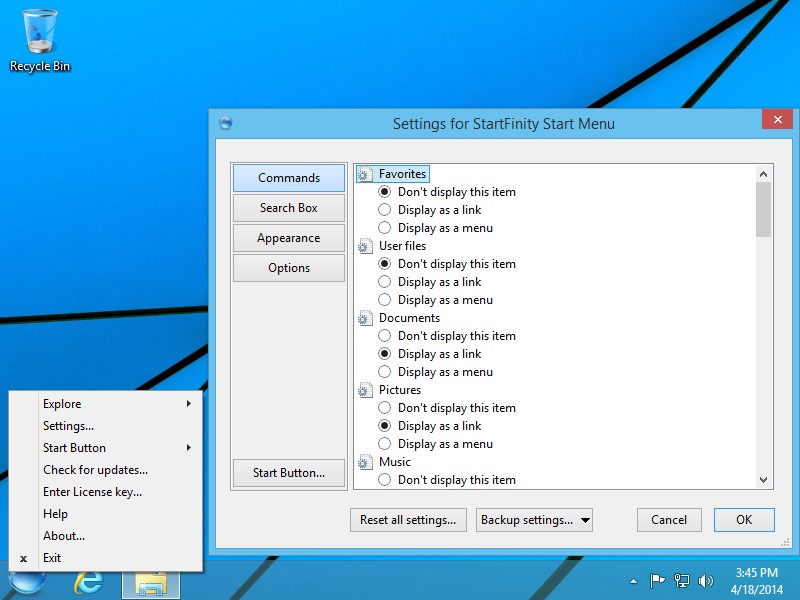Click the volume speaker tray icon
Screen dimensions: 800x600
pyautogui.click(x=706, y=581)
